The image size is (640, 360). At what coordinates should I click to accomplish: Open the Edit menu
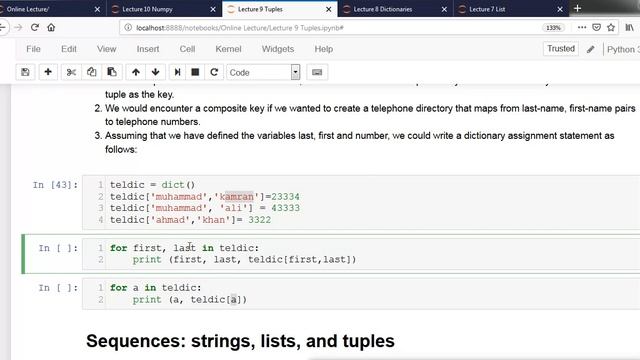click(69, 49)
